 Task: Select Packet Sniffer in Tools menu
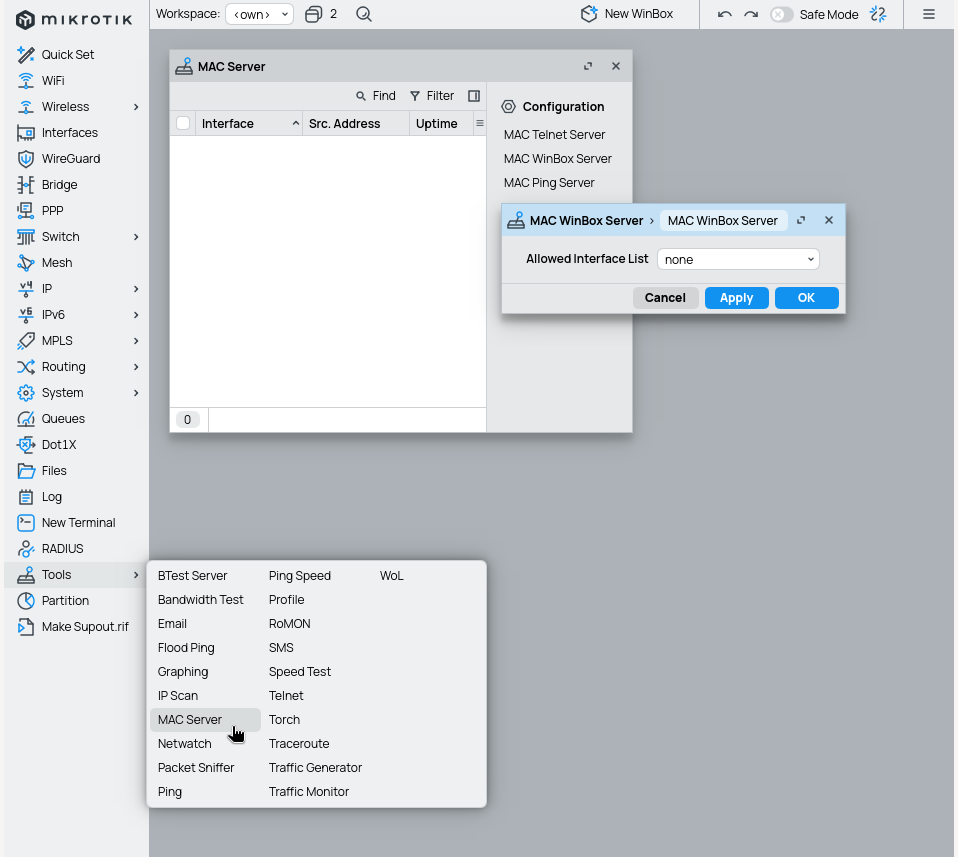click(196, 768)
